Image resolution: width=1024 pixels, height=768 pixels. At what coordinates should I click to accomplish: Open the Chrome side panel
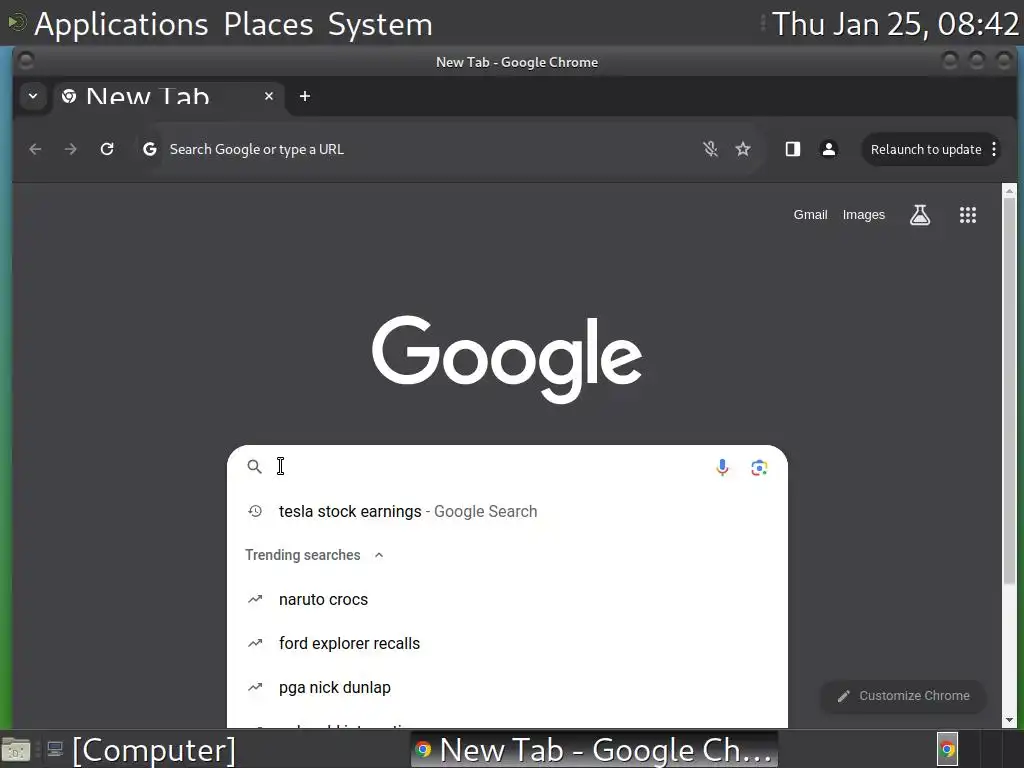[793, 150]
